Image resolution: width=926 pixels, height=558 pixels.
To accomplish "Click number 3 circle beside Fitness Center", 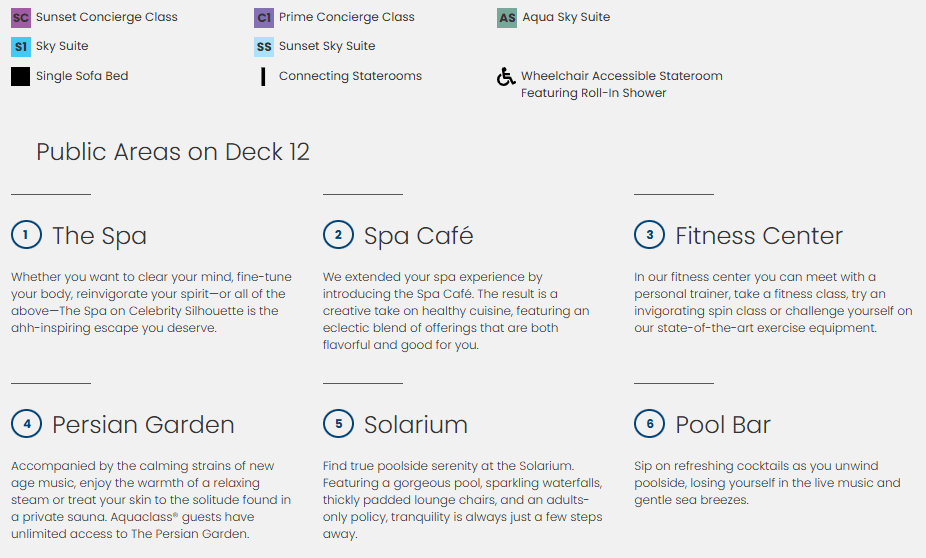I will coord(649,235).
